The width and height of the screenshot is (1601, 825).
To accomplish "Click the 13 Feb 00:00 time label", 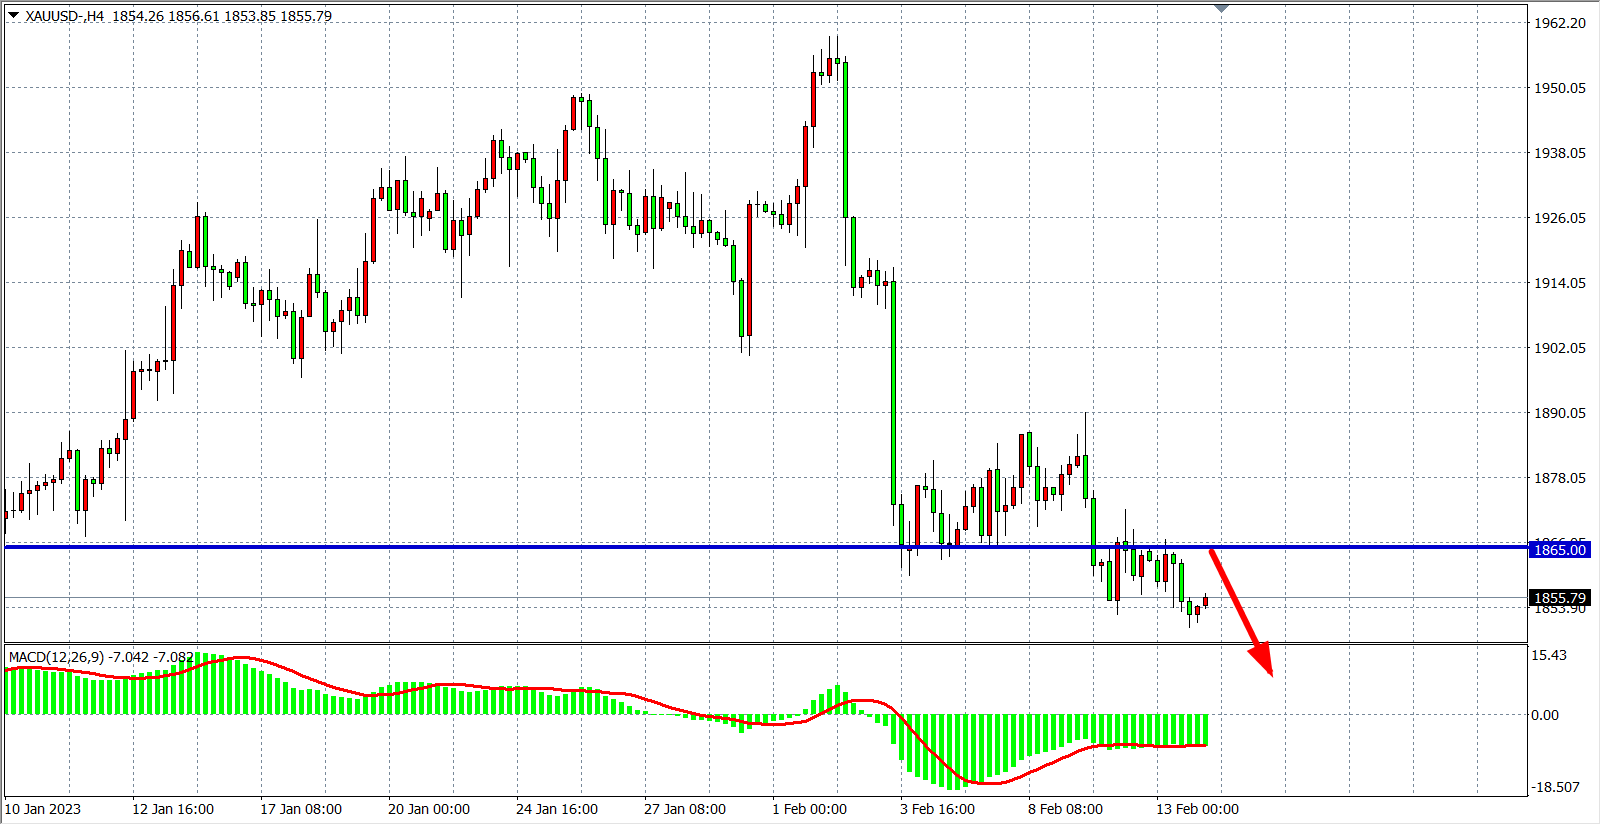I will pyautogui.click(x=1197, y=809).
